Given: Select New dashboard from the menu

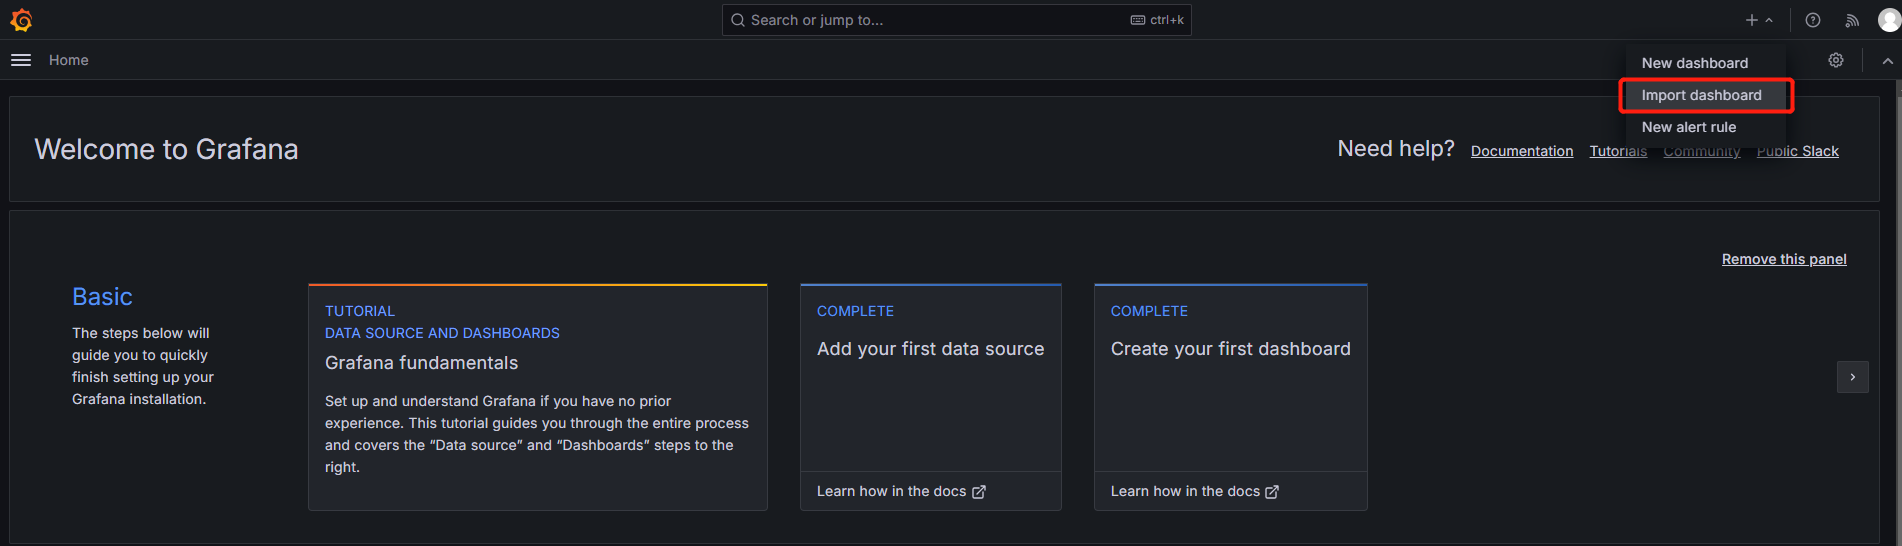Looking at the screenshot, I should [x=1694, y=63].
